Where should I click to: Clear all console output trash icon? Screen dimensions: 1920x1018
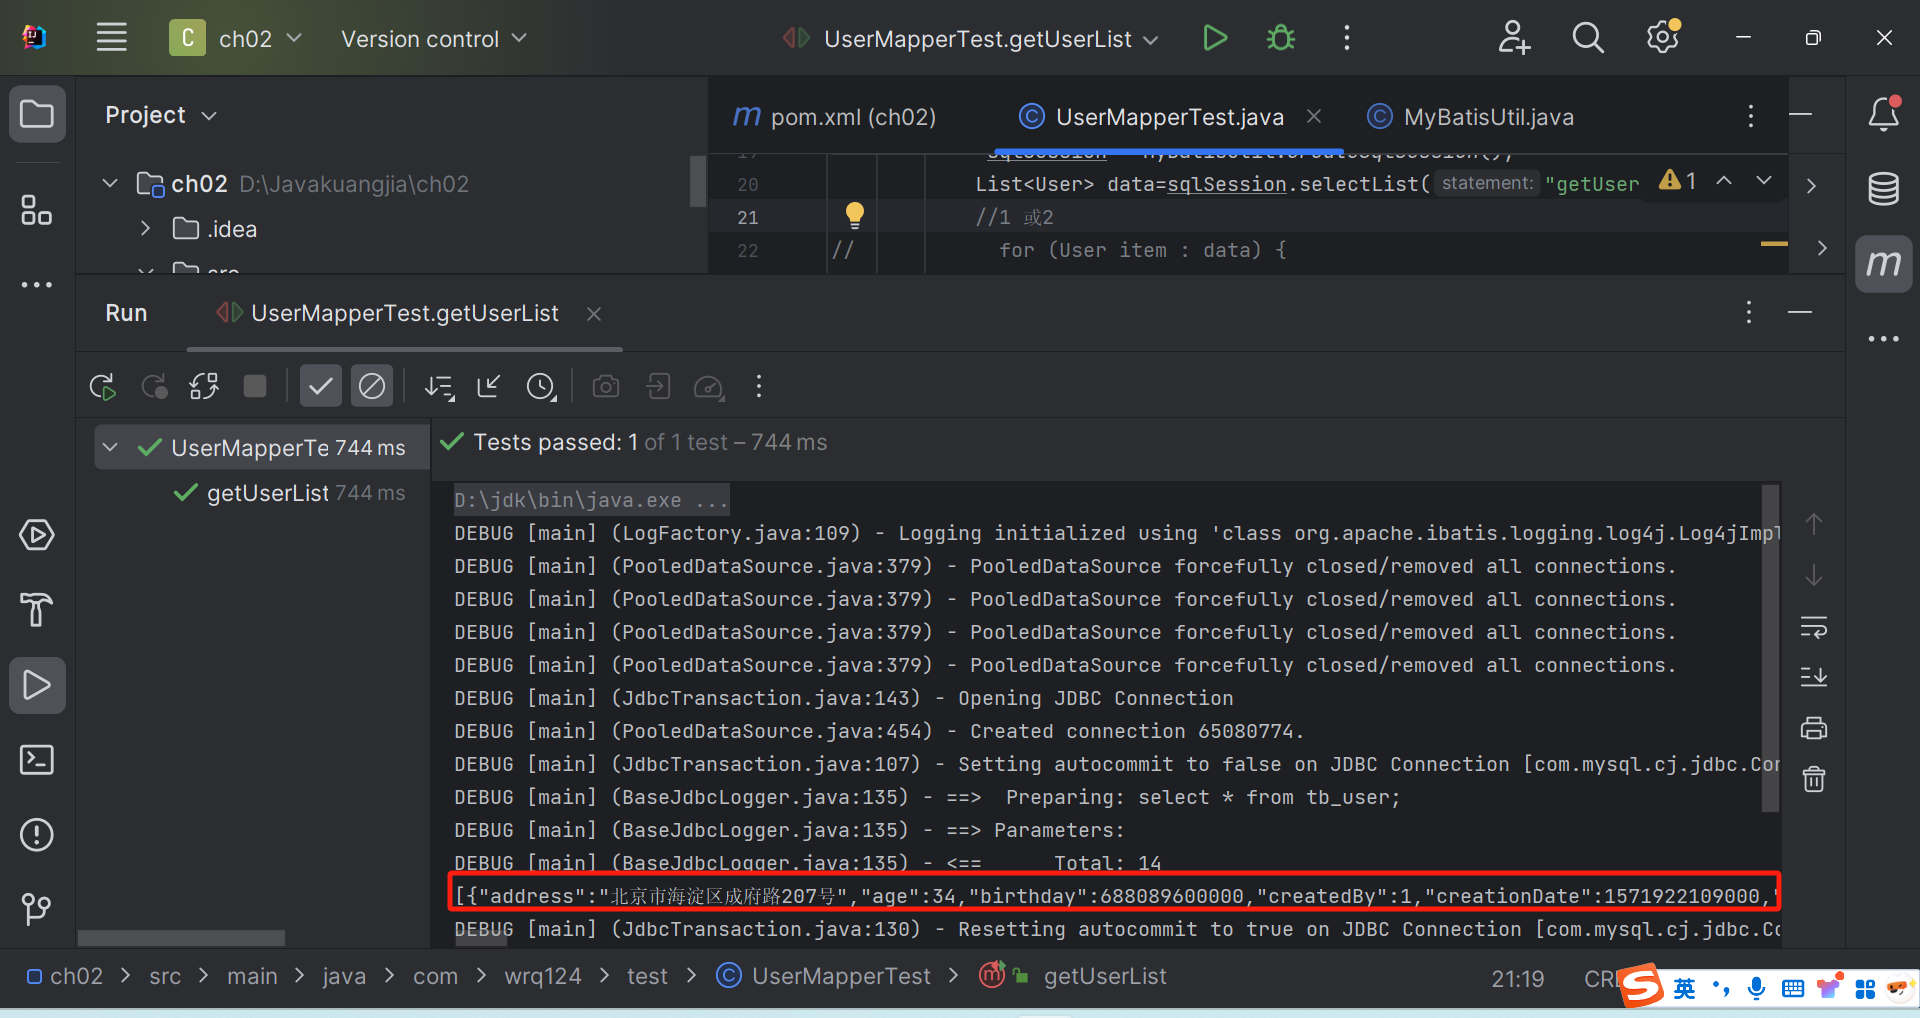coord(1814,779)
